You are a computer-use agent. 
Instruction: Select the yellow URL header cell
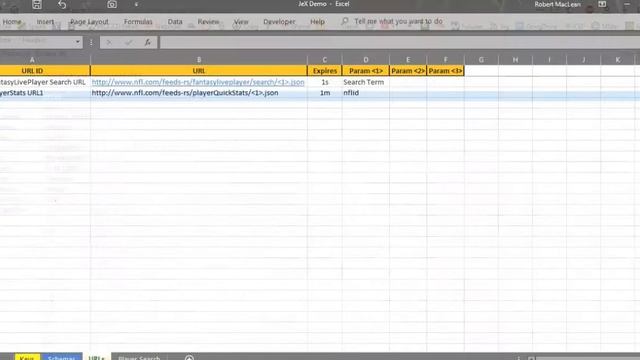click(199, 71)
